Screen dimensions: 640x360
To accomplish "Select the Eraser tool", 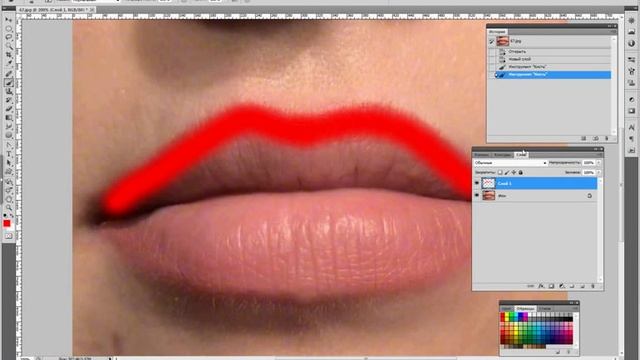I will 8,109.
